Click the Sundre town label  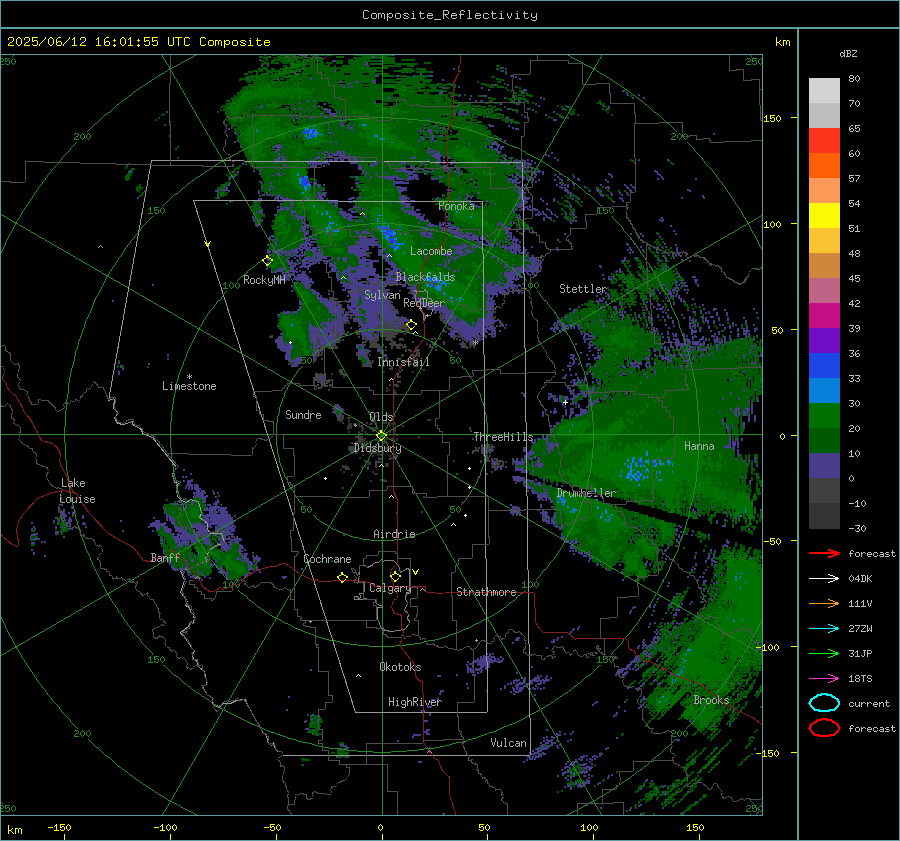[303, 414]
